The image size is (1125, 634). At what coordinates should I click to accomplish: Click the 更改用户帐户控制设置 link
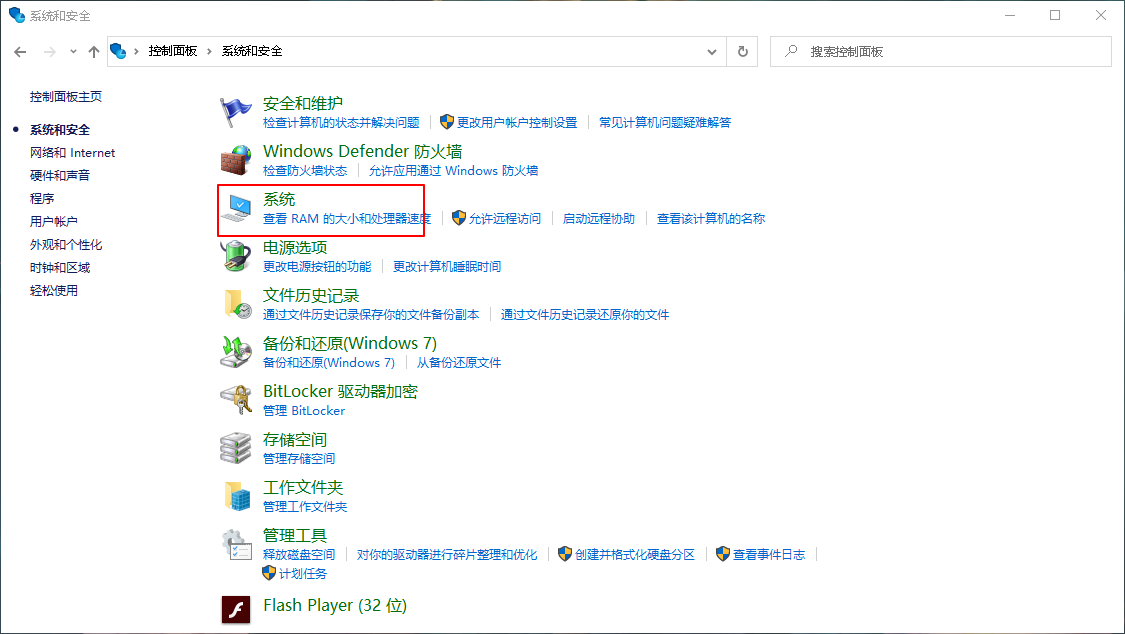(516, 123)
